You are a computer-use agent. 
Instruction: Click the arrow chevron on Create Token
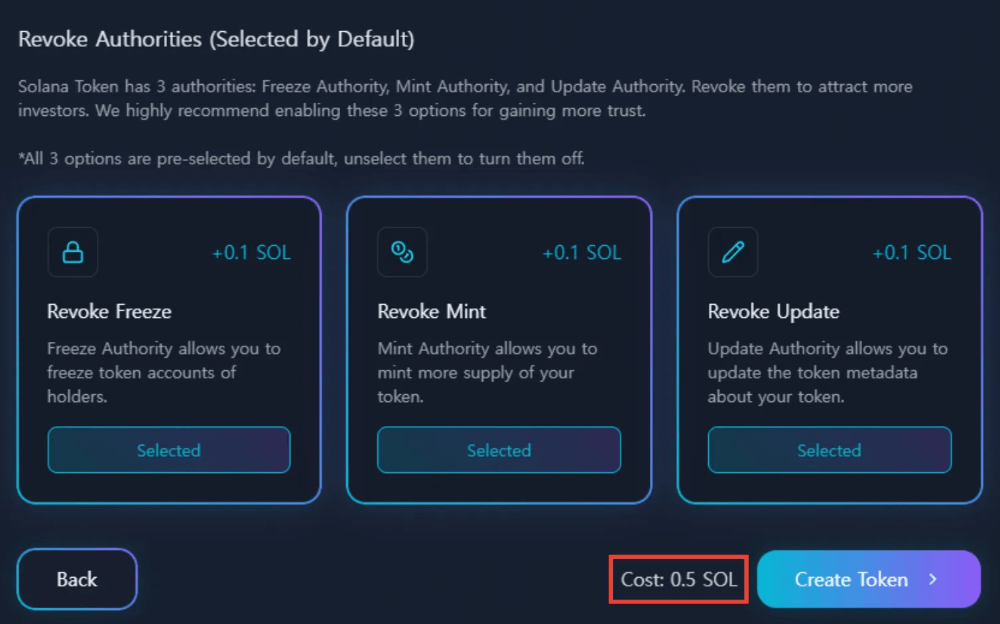click(x=933, y=579)
